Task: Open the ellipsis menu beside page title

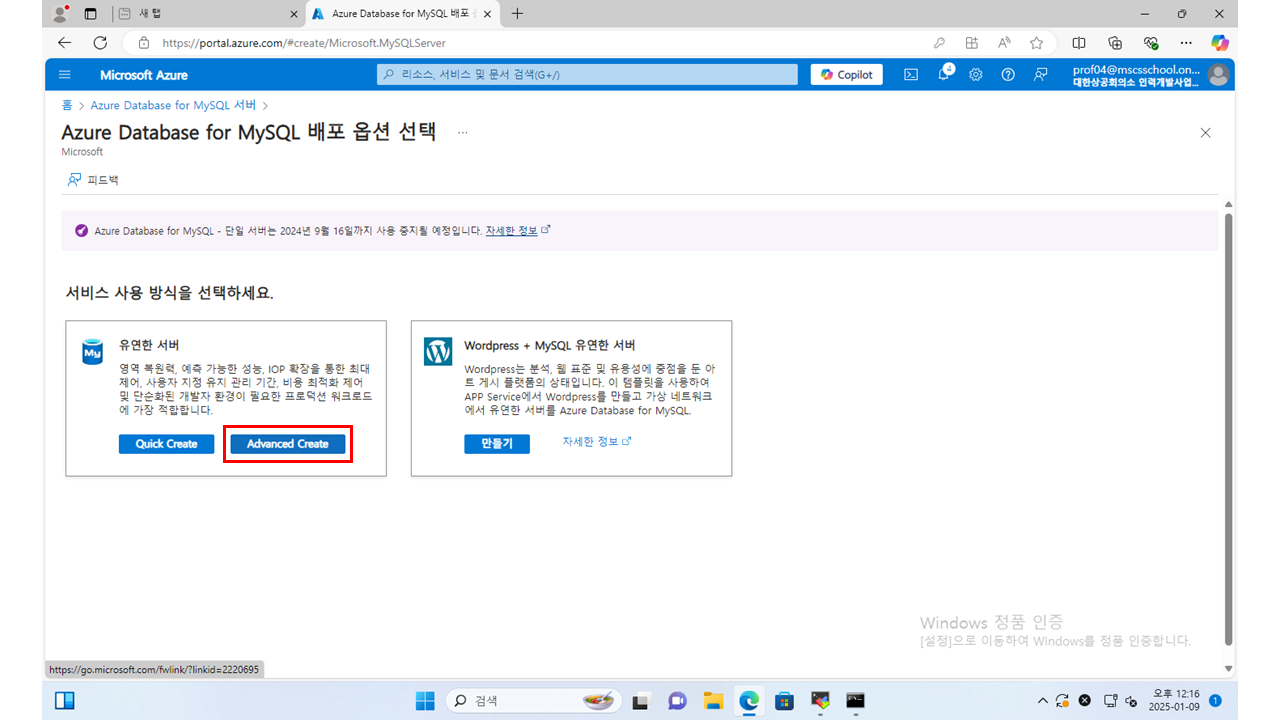Action: [462, 132]
